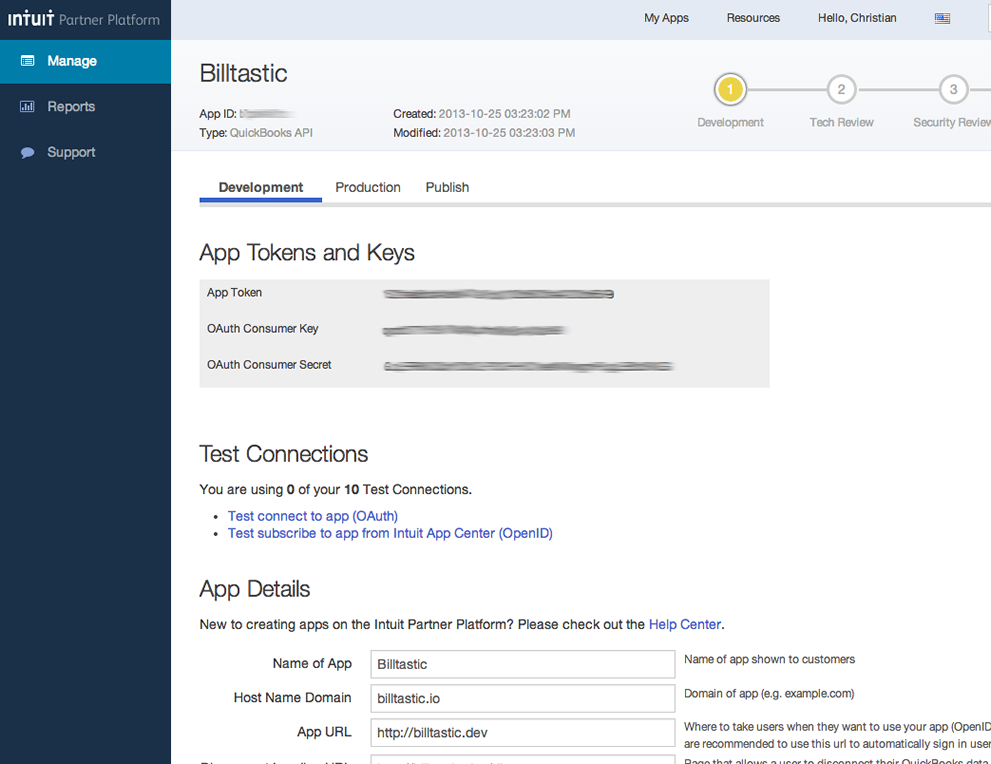Click the Host Name Domain input field

pyautogui.click(x=523, y=698)
